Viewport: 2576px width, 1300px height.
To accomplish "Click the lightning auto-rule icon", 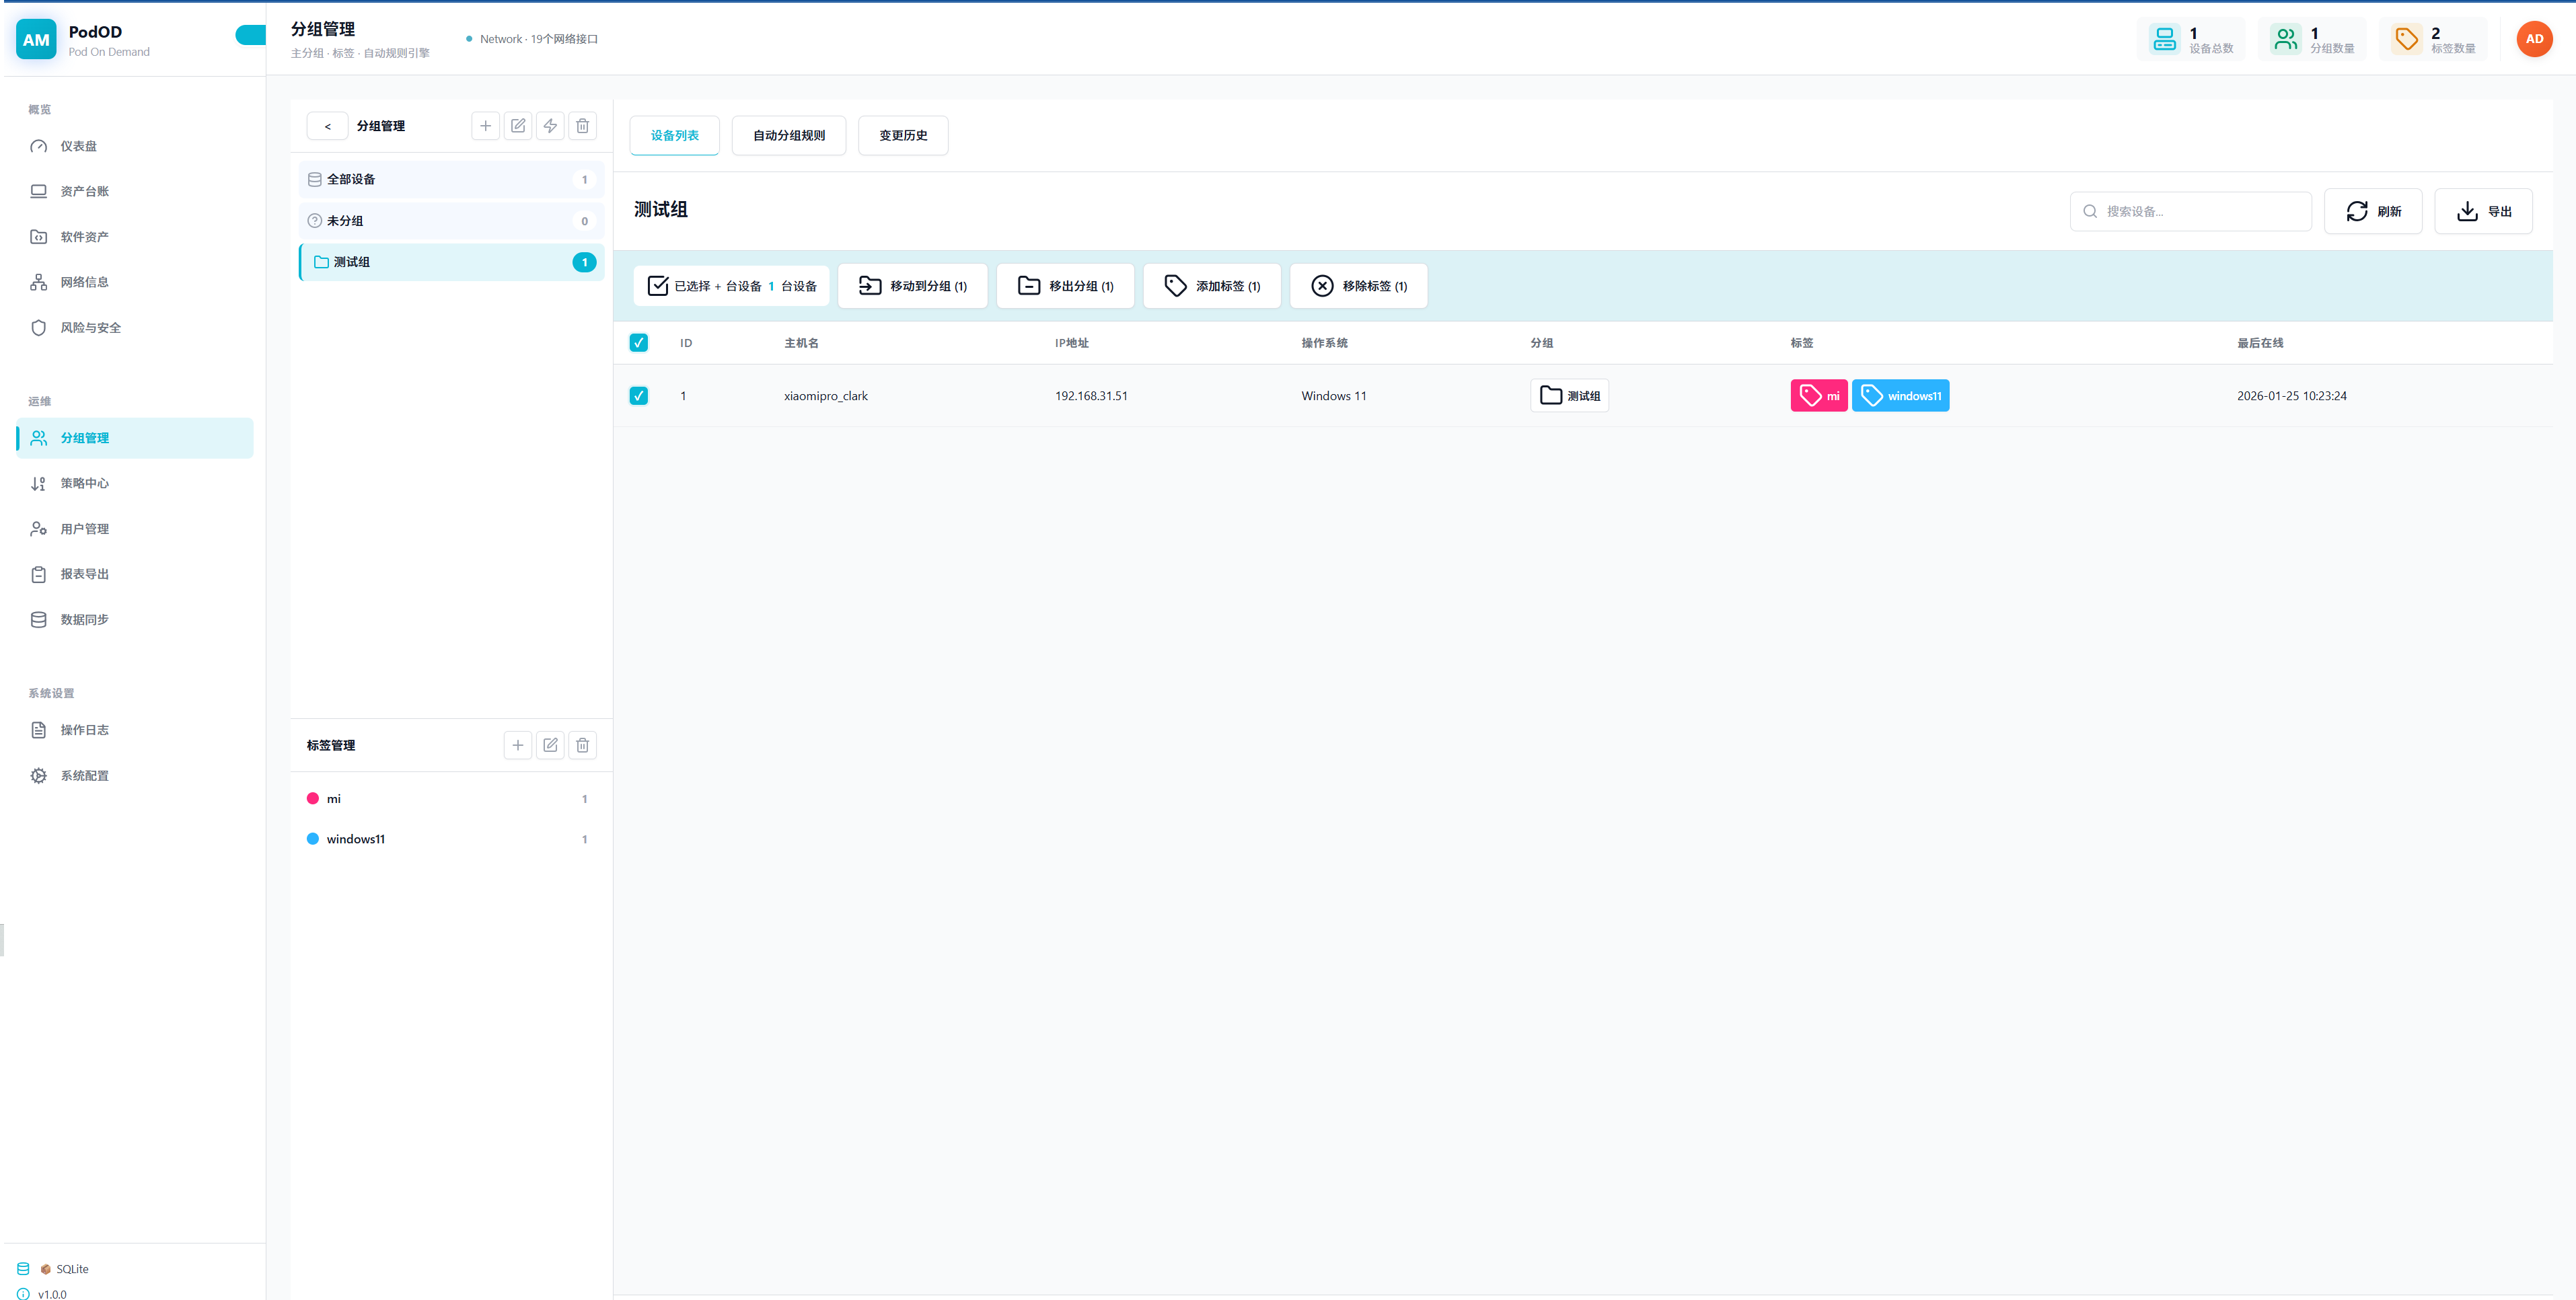I will tap(550, 126).
